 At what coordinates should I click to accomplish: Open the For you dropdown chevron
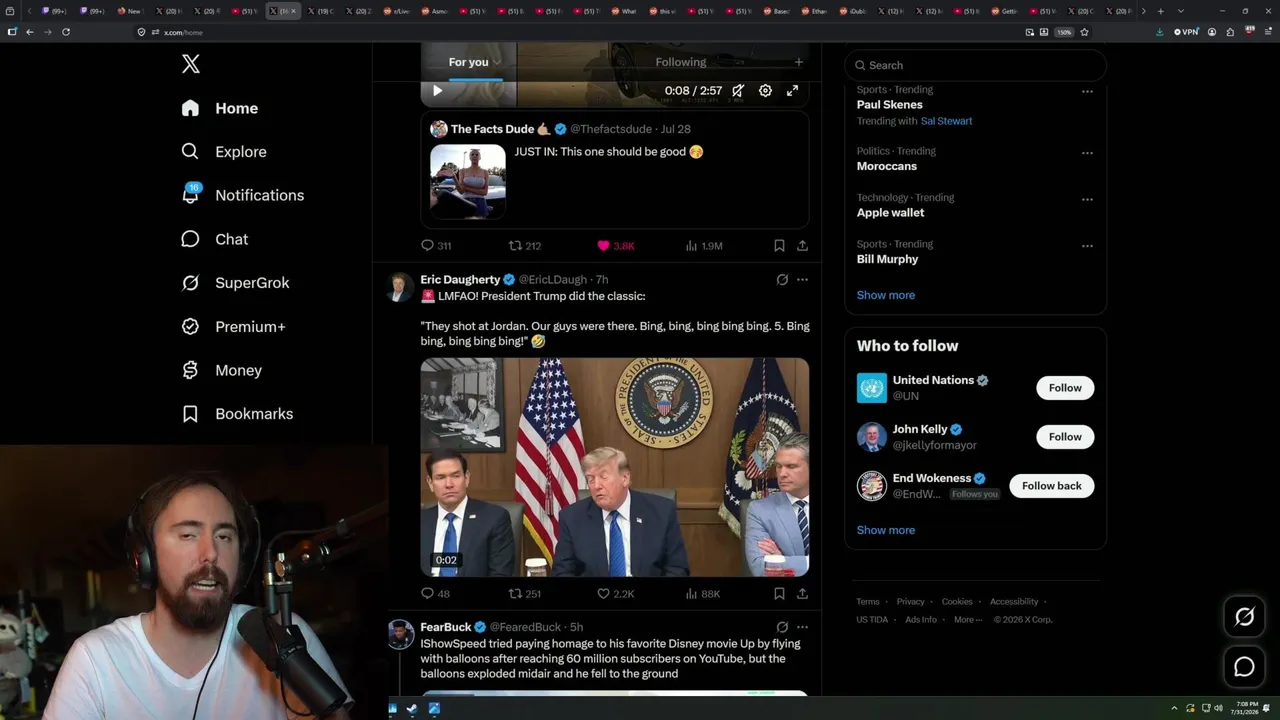pyautogui.click(x=497, y=63)
